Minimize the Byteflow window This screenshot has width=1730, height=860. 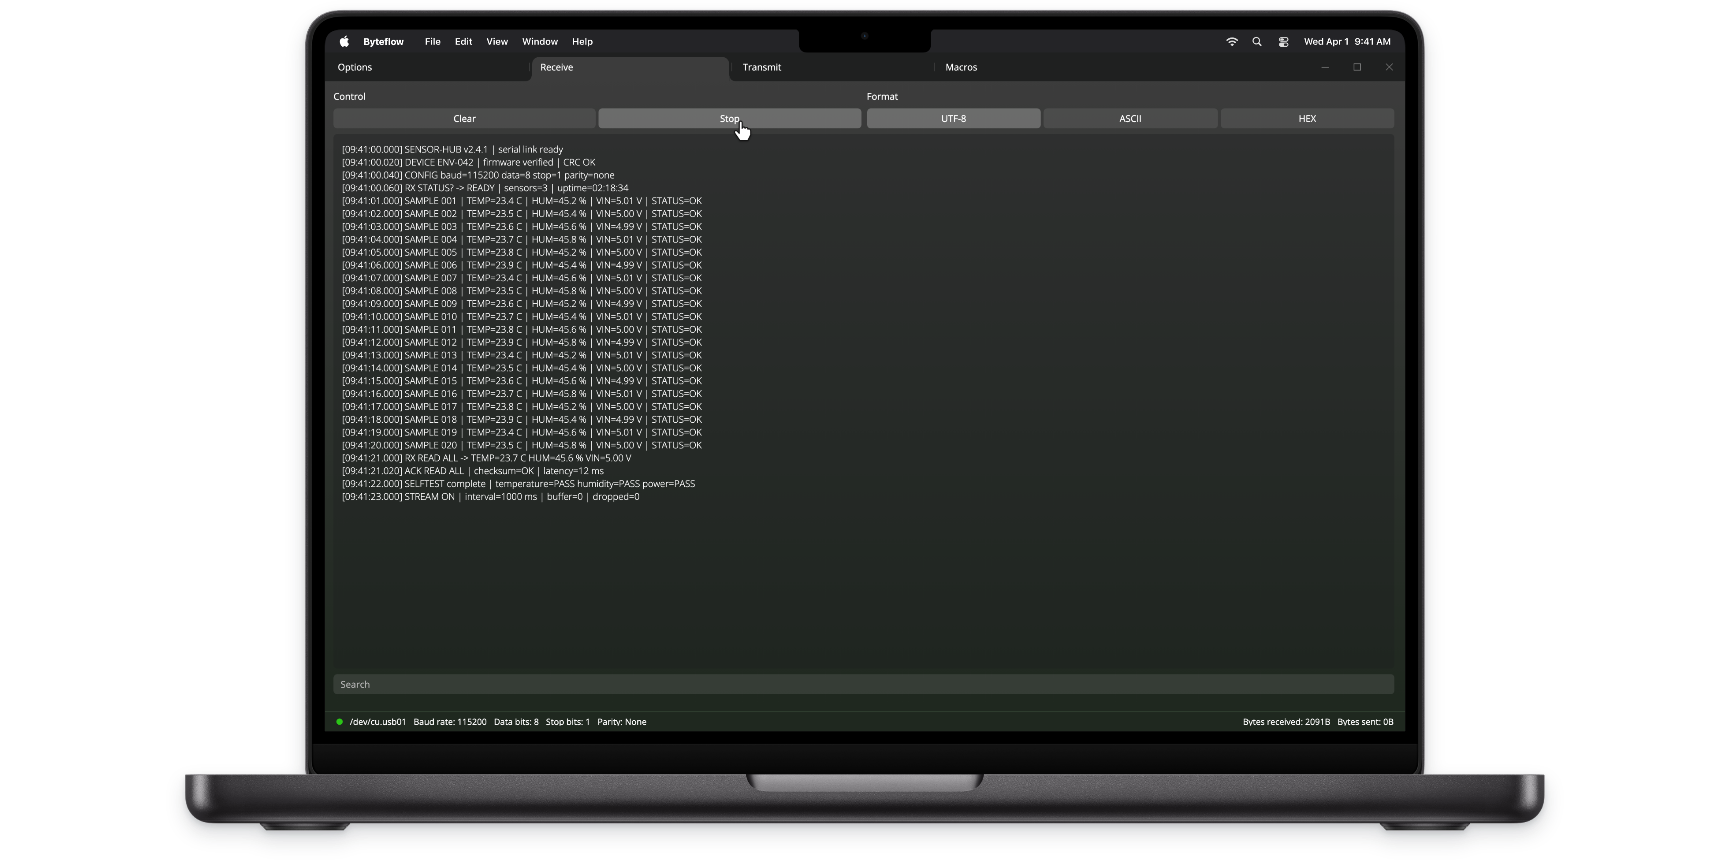point(1325,68)
